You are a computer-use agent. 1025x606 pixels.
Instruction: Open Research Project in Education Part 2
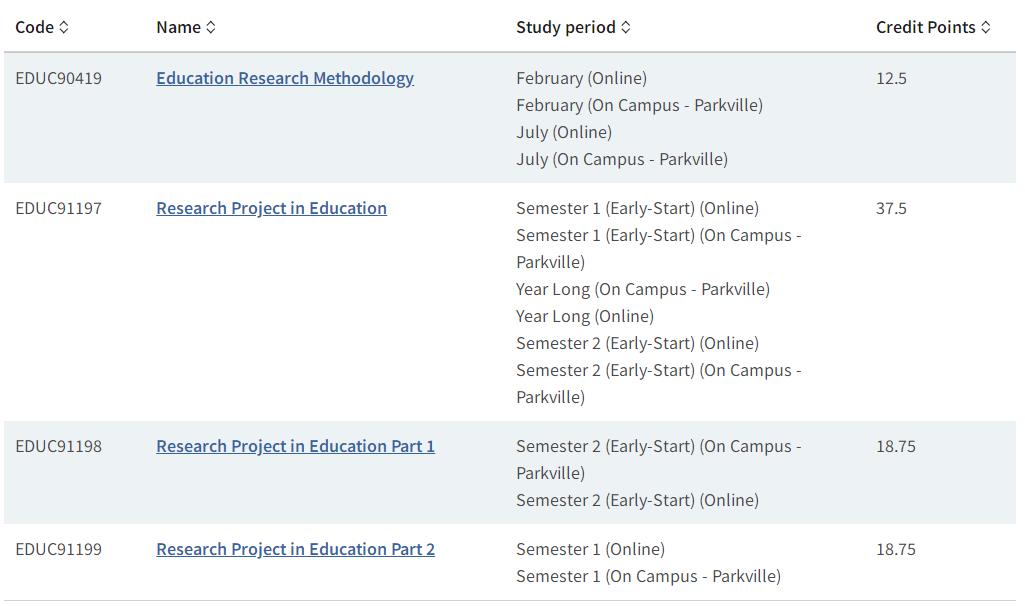coord(295,549)
